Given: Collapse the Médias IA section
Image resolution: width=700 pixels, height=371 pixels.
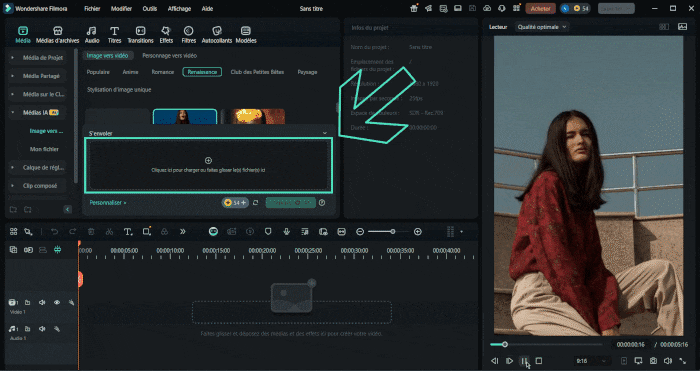Looking at the screenshot, I should [x=12, y=113].
